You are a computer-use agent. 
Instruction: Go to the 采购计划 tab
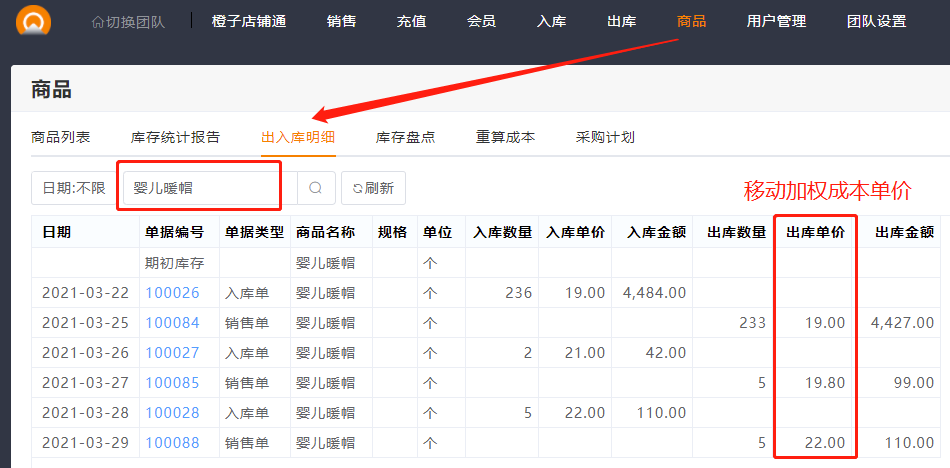pos(605,137)
